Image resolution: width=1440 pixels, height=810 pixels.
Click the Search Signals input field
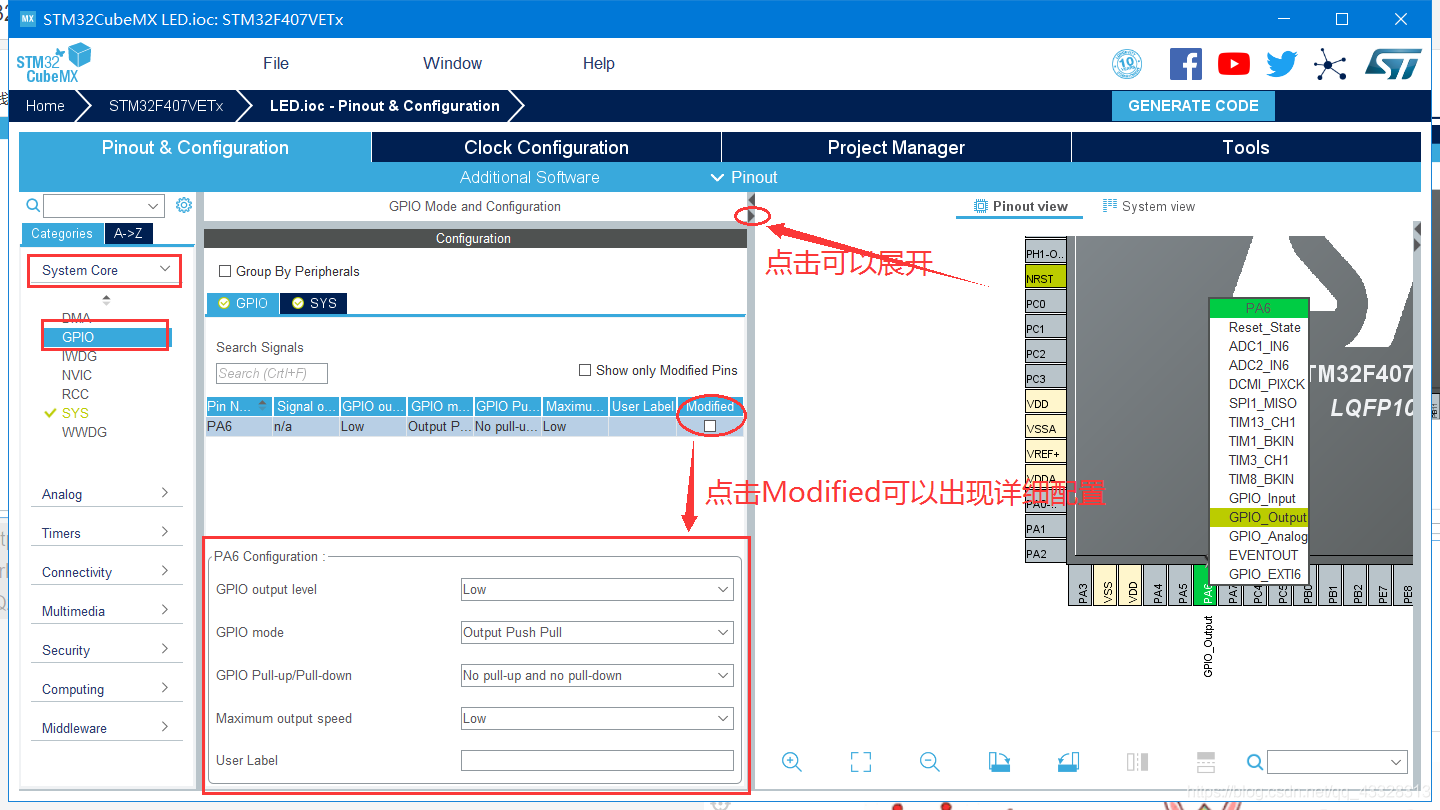click(272, 374)
